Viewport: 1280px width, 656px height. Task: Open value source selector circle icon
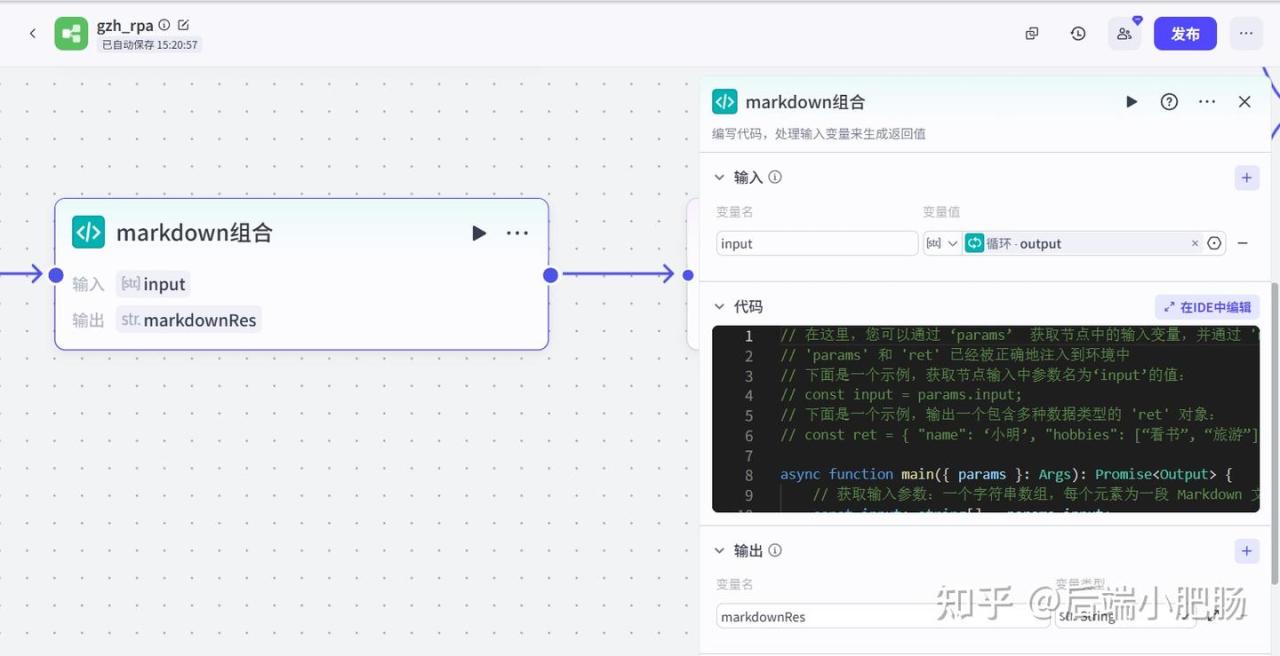(x=1214, y=243)
